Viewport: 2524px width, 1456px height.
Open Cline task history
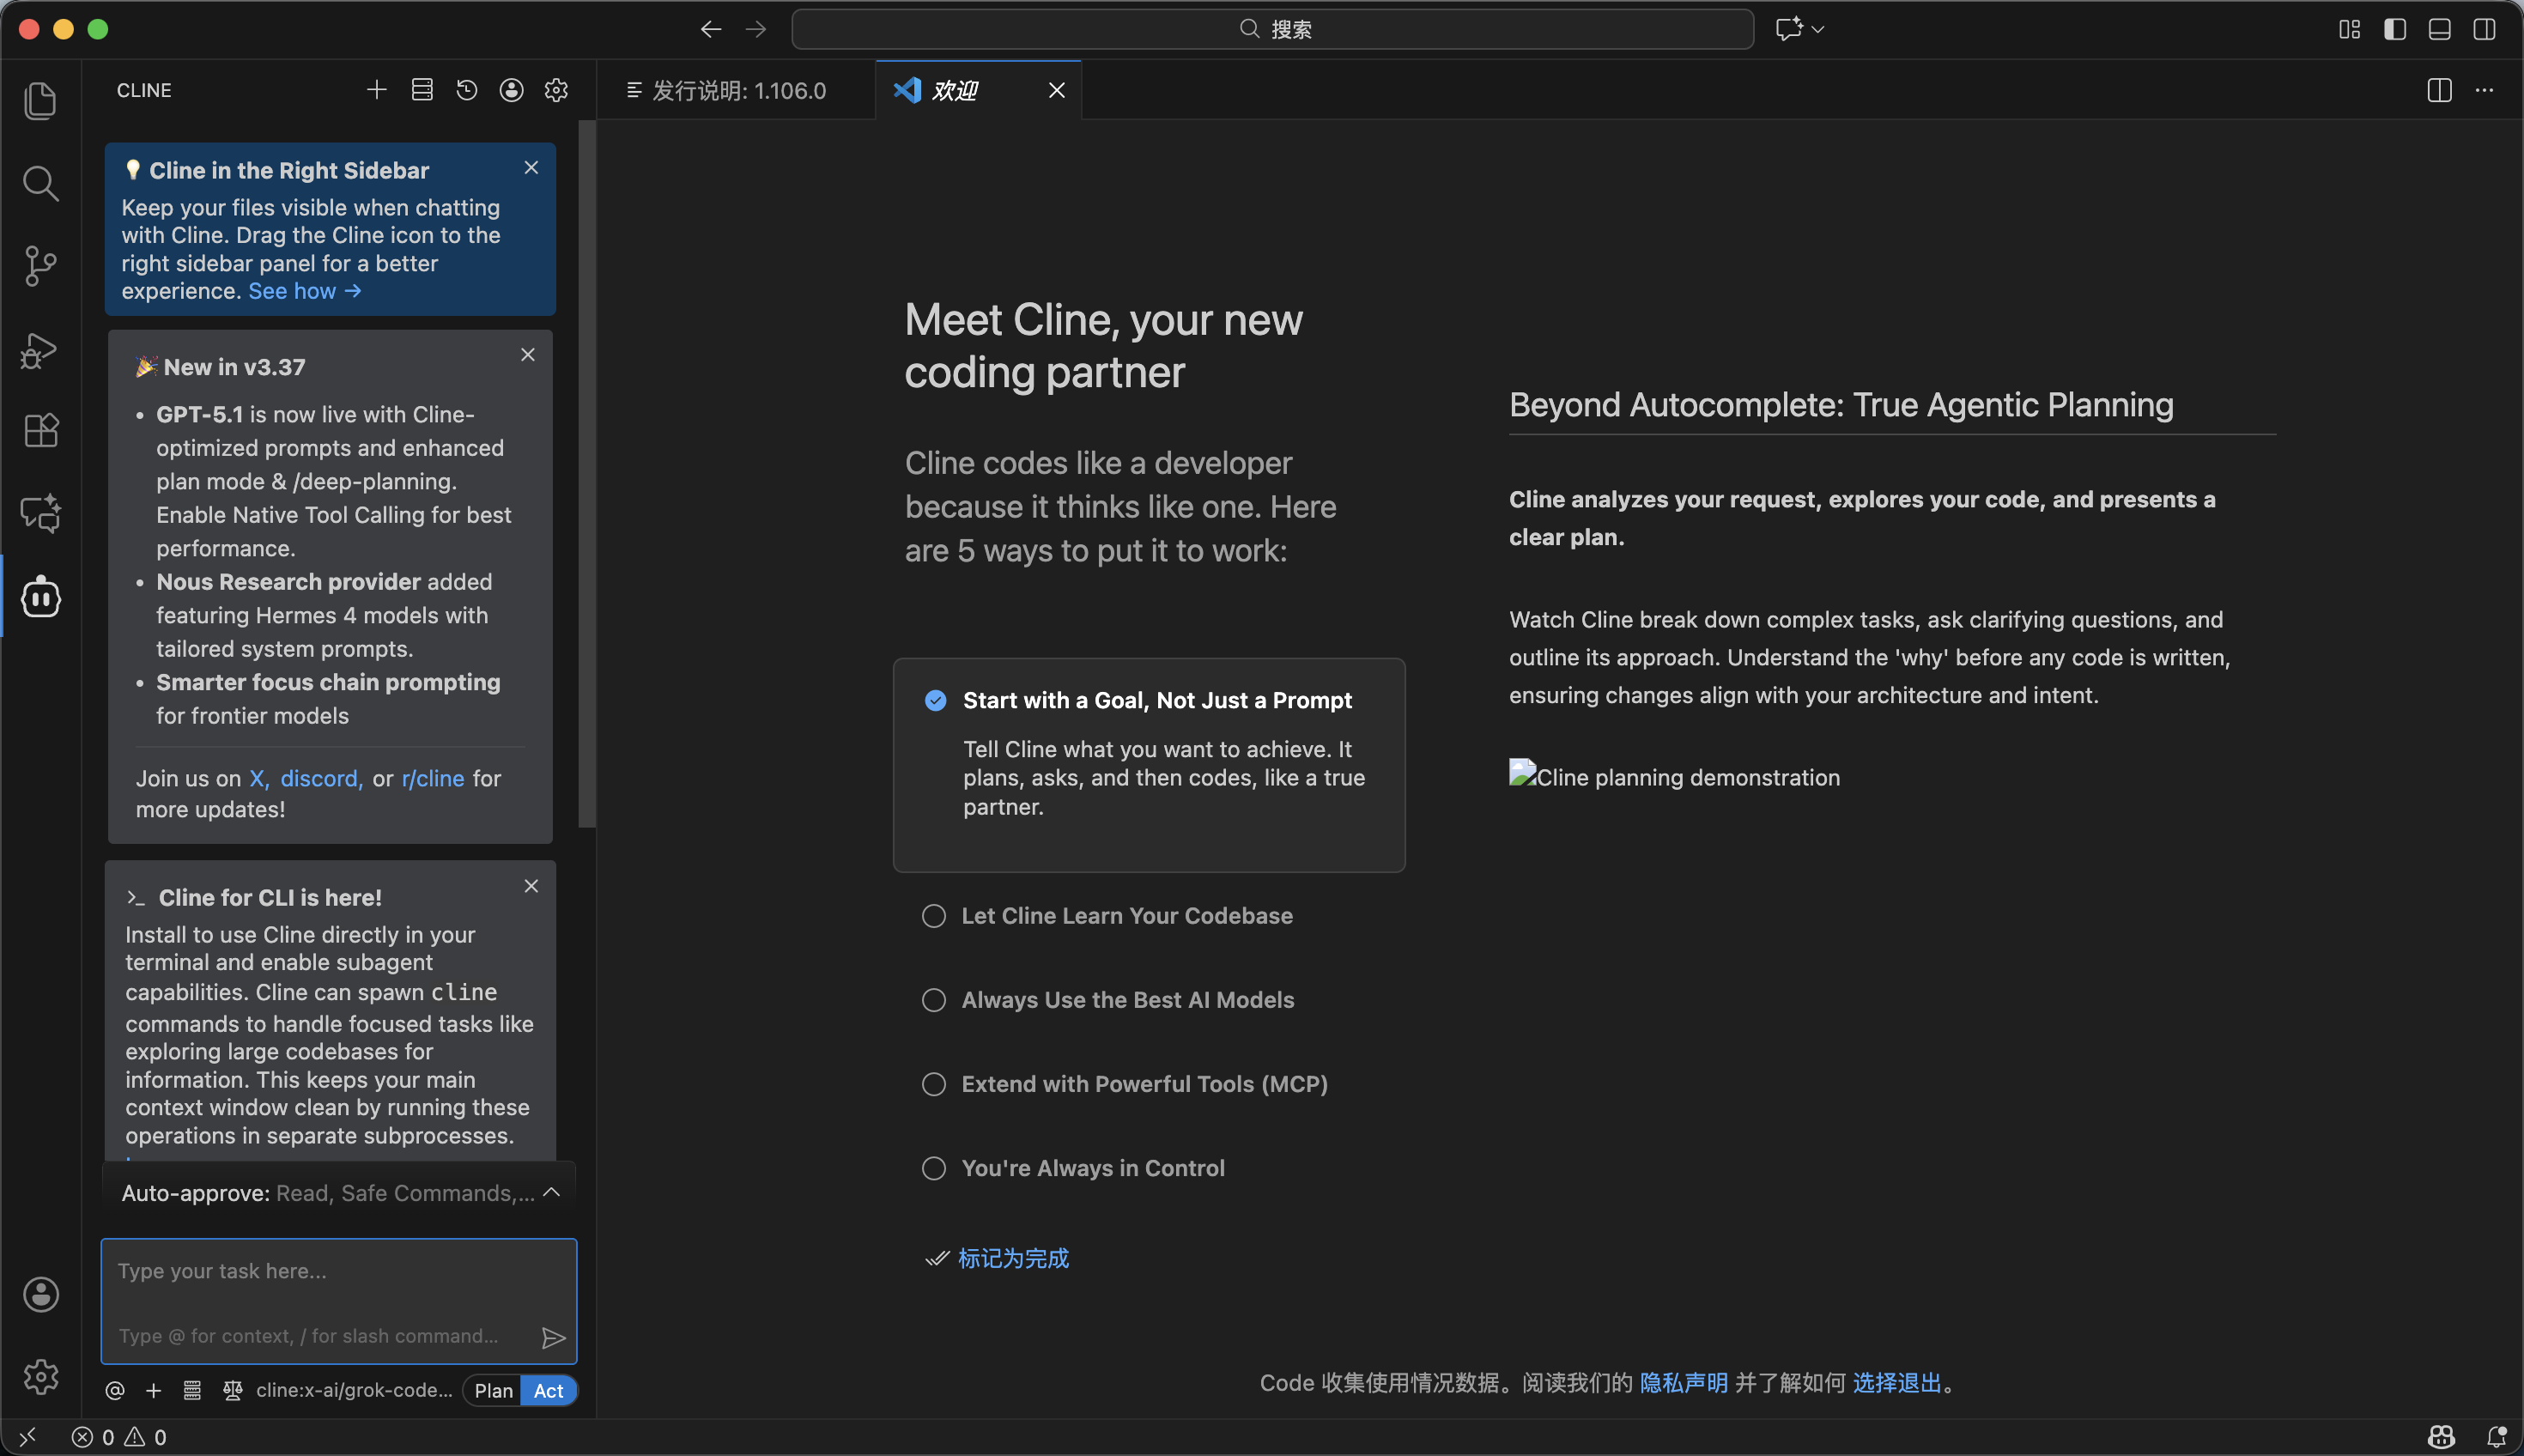click(466, 90)
